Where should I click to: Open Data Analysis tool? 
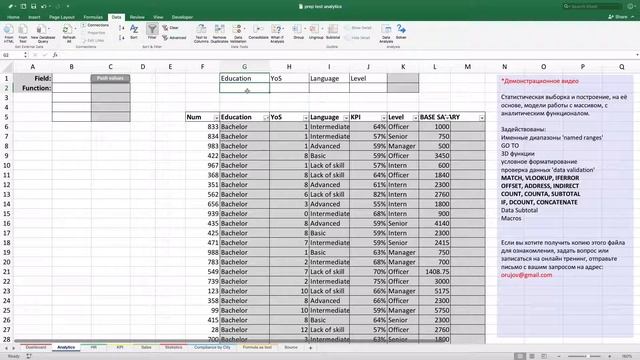[x=386, y=33]
